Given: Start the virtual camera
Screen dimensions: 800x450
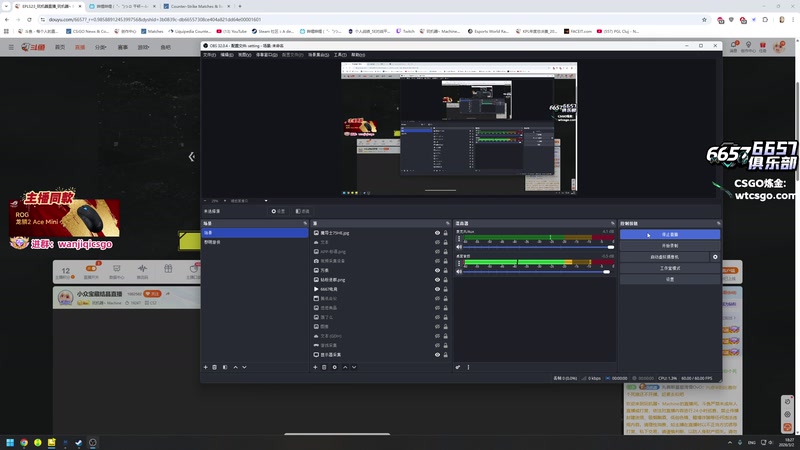Looking at the screenshot, I should (664, 257).
